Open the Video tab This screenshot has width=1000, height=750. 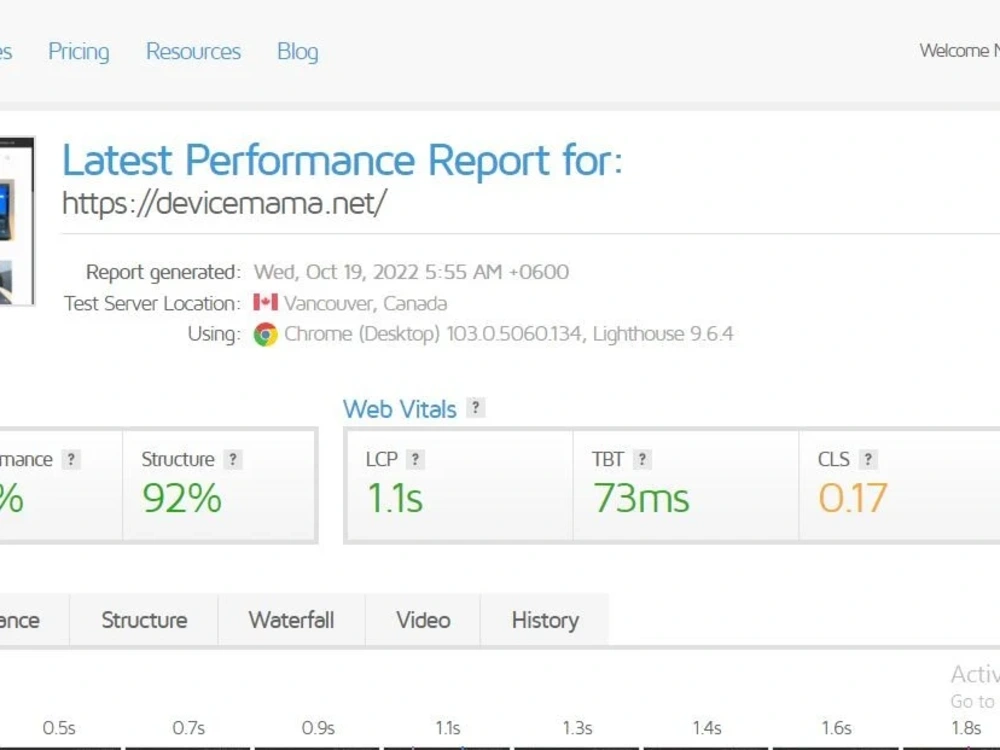[x=423, y=620]
